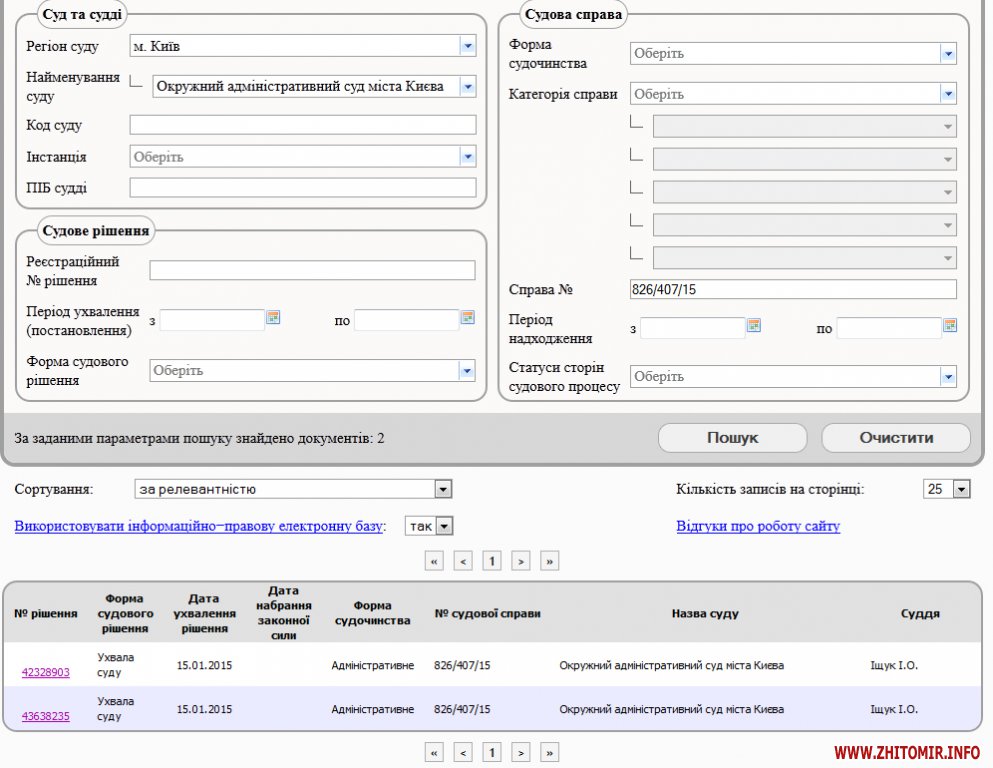Change records per page count dropdown
This screenshot has height=768, width=993.
point(961,489)
